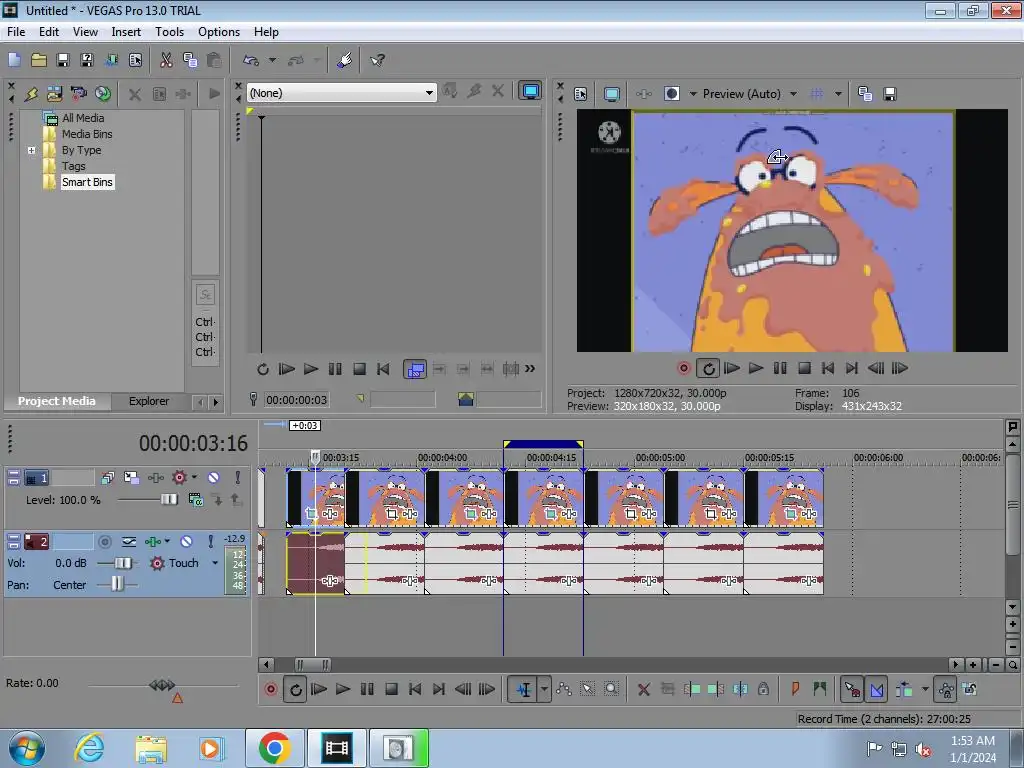This screenshot has height=768, width=1024.
Task: Click the Pan slider on audio track 2
Action: pyautogui.click(x=117, y=584)
